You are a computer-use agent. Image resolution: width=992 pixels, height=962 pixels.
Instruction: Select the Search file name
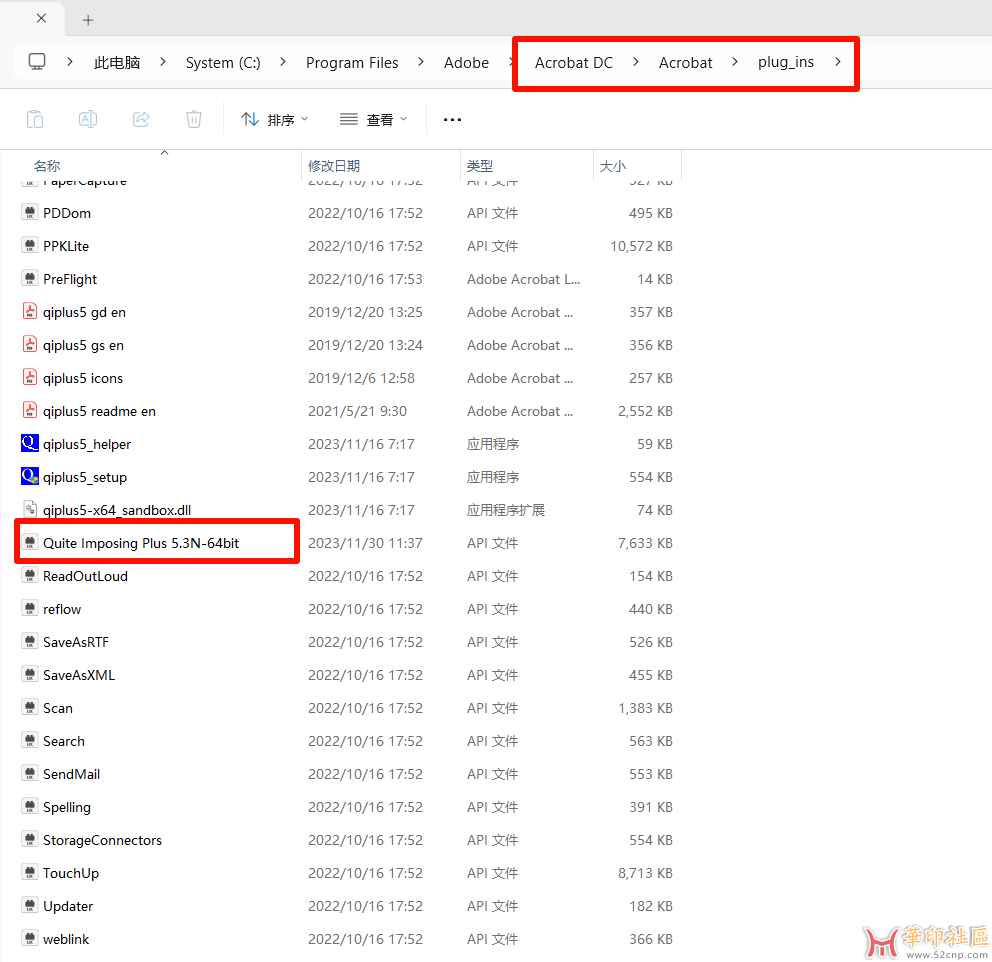(x=63, y=741)
